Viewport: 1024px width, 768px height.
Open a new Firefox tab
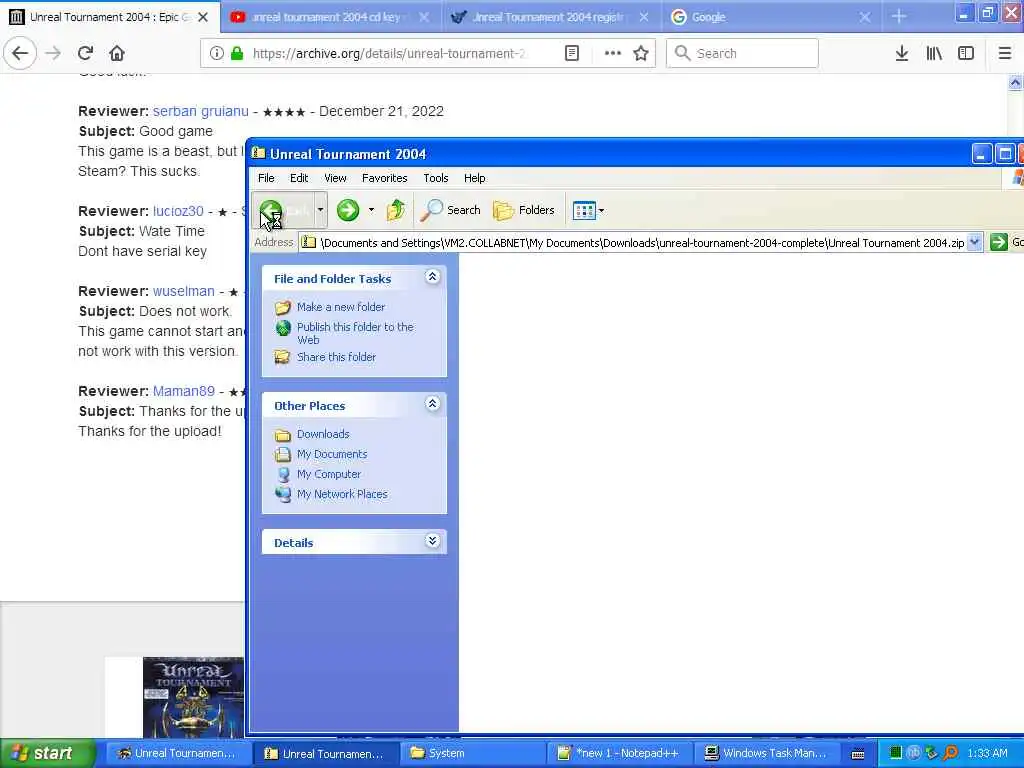point(899,16)
